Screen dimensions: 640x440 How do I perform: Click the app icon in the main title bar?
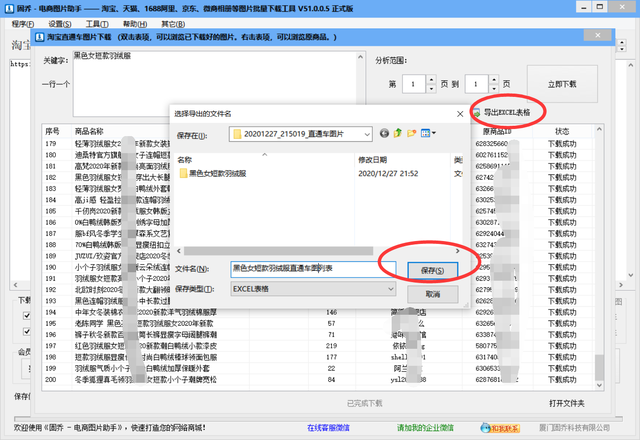point(9,8)
